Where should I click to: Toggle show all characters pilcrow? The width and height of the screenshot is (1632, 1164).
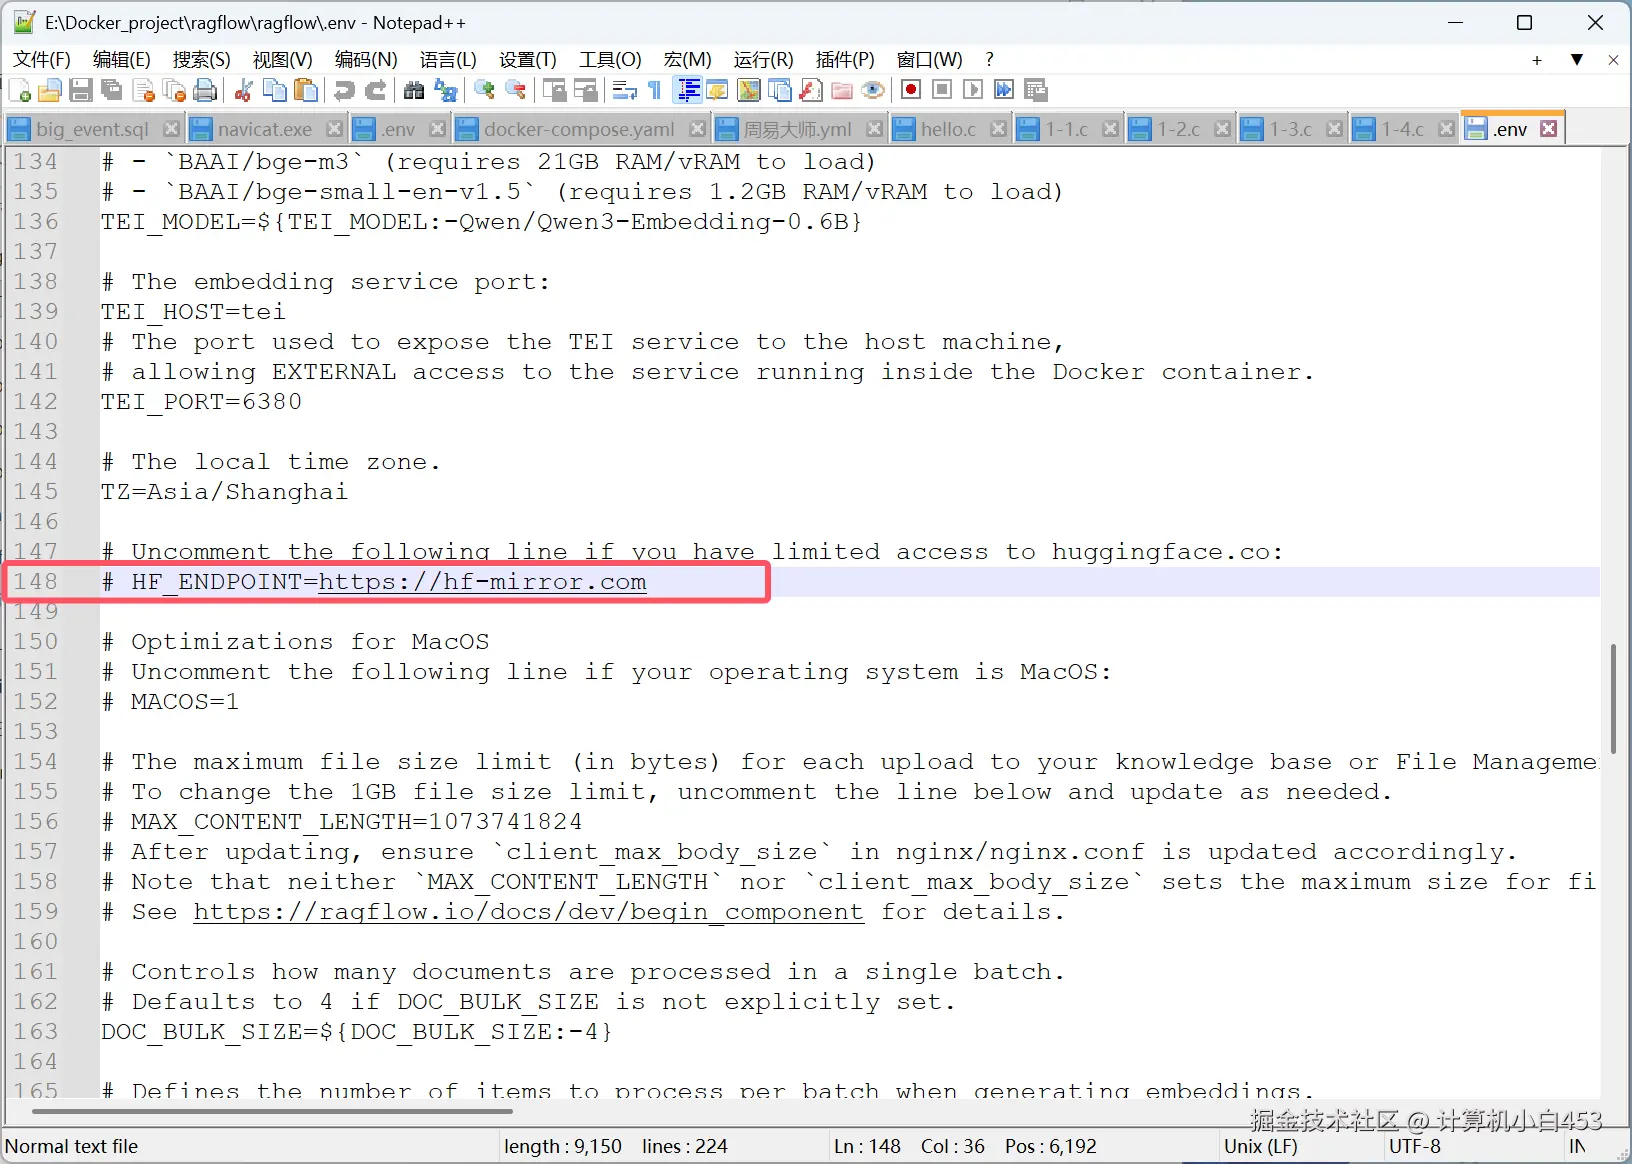coord(655,91)
